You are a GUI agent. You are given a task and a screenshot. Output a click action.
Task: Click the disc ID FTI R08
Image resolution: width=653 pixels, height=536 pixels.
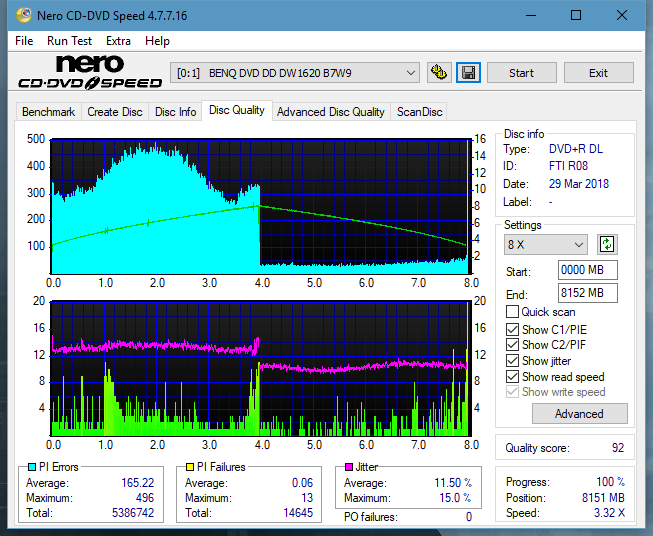coord(568,166)
